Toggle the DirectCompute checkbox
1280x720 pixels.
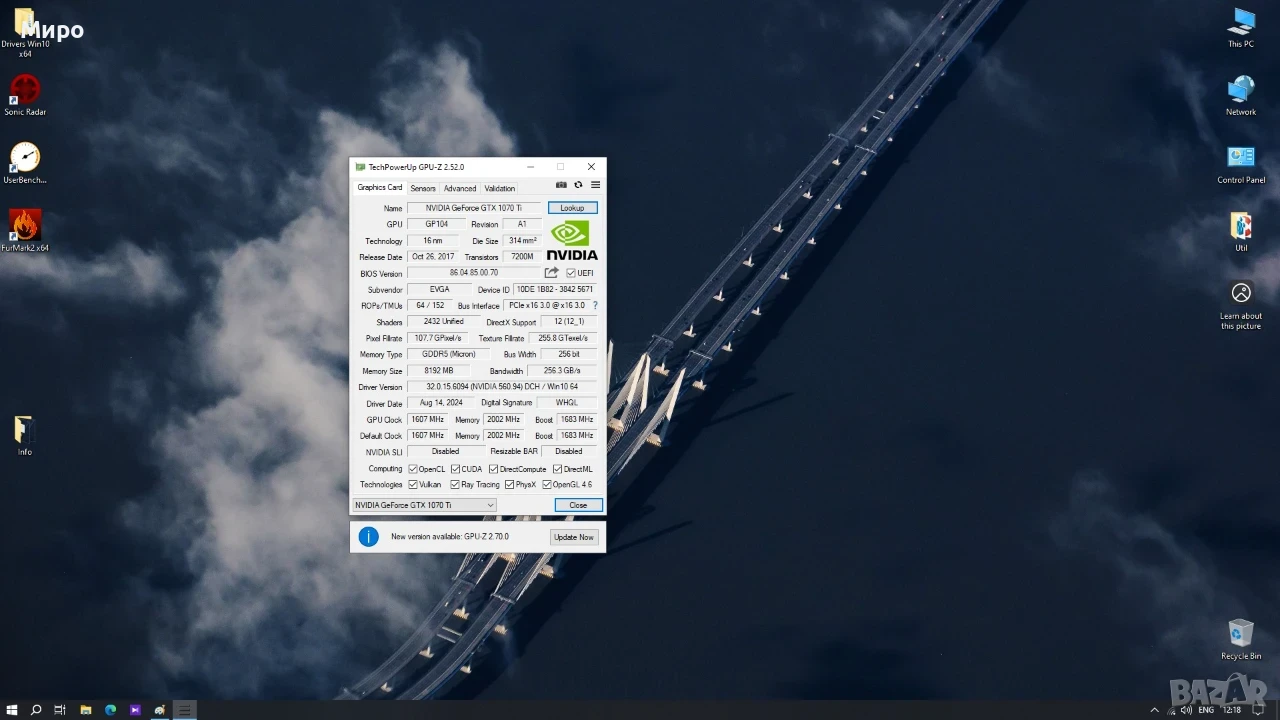494,469
